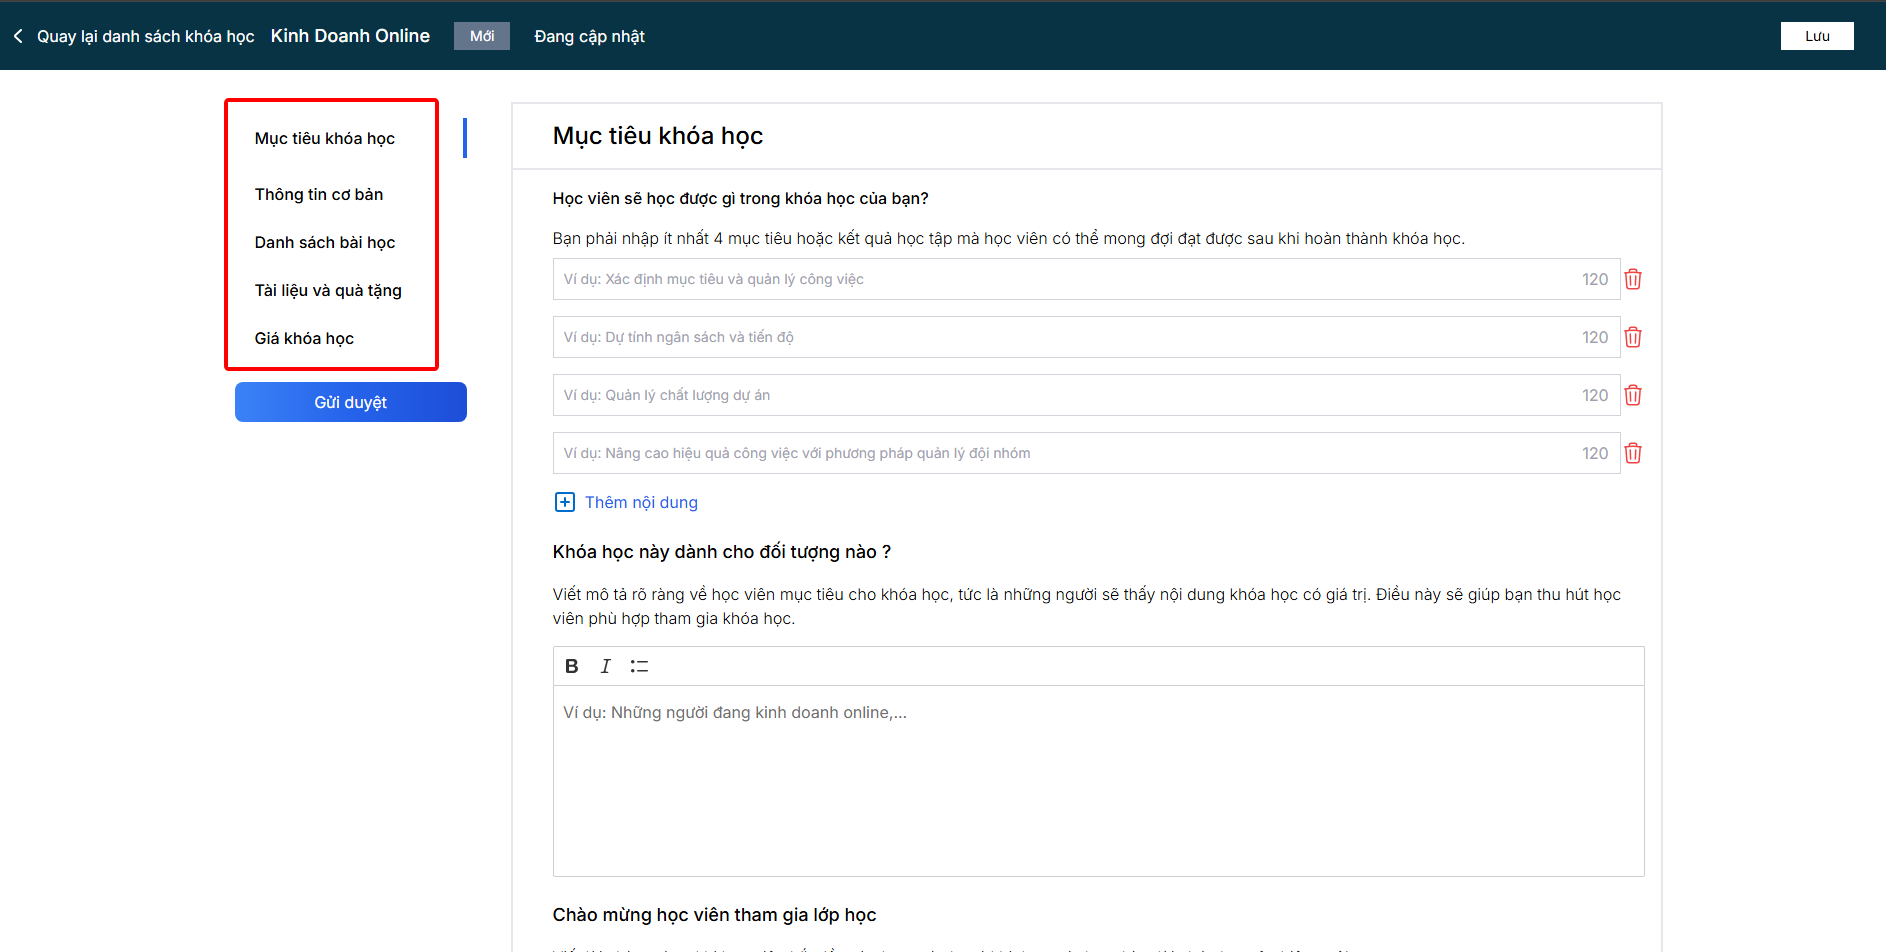Open the Mục tiêu khóa học section
The height and width of the screenshot is (952, 1886).
click(325, 138)
